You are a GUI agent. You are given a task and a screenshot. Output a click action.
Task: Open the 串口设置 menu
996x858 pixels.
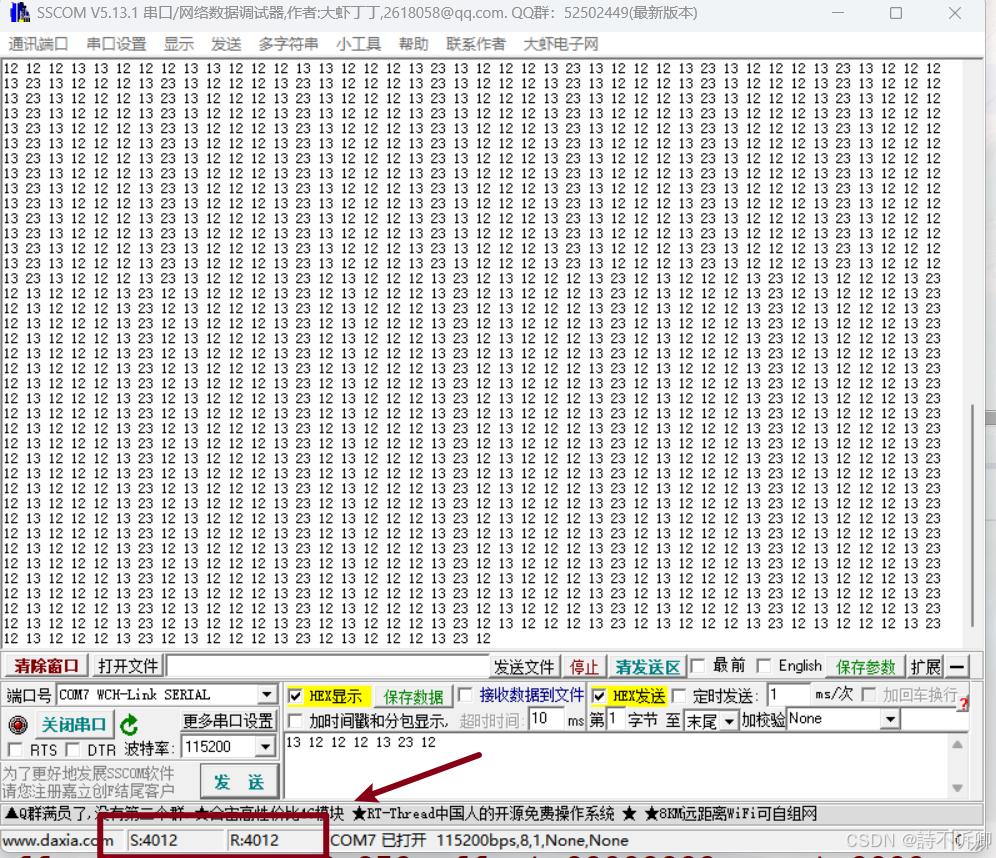click(116, 44)
